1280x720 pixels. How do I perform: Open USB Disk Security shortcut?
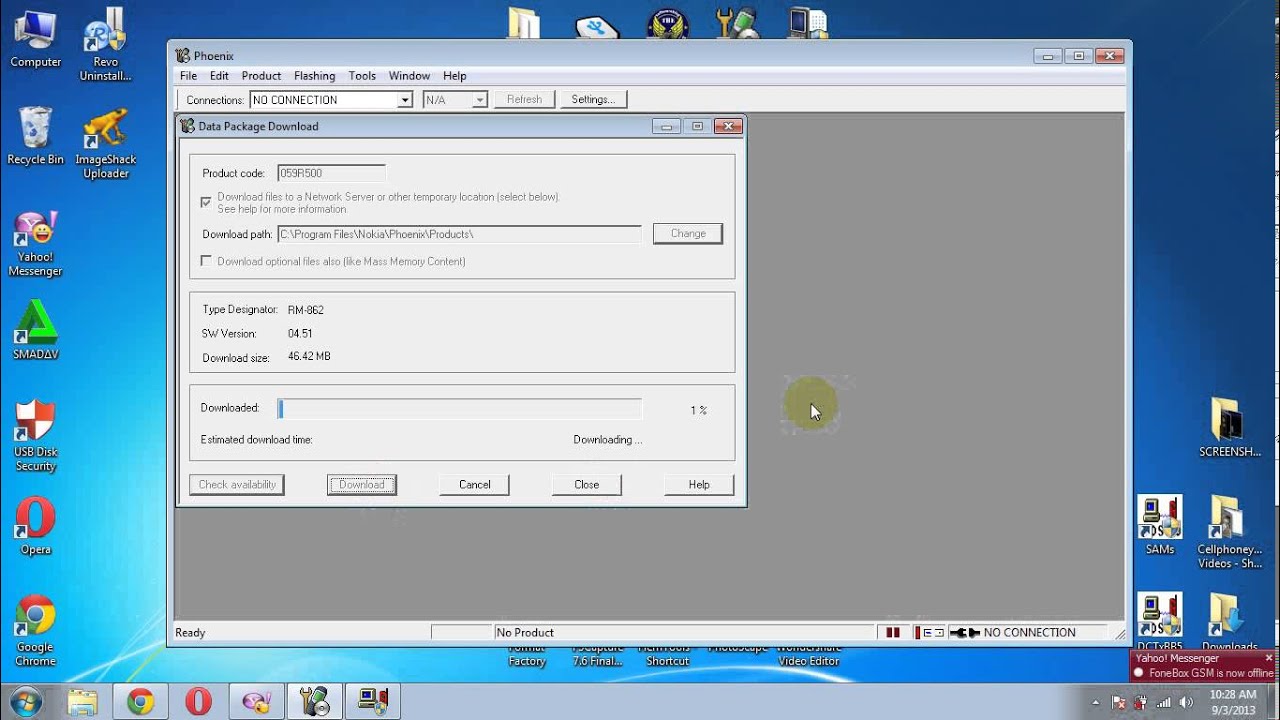[35, 436]
